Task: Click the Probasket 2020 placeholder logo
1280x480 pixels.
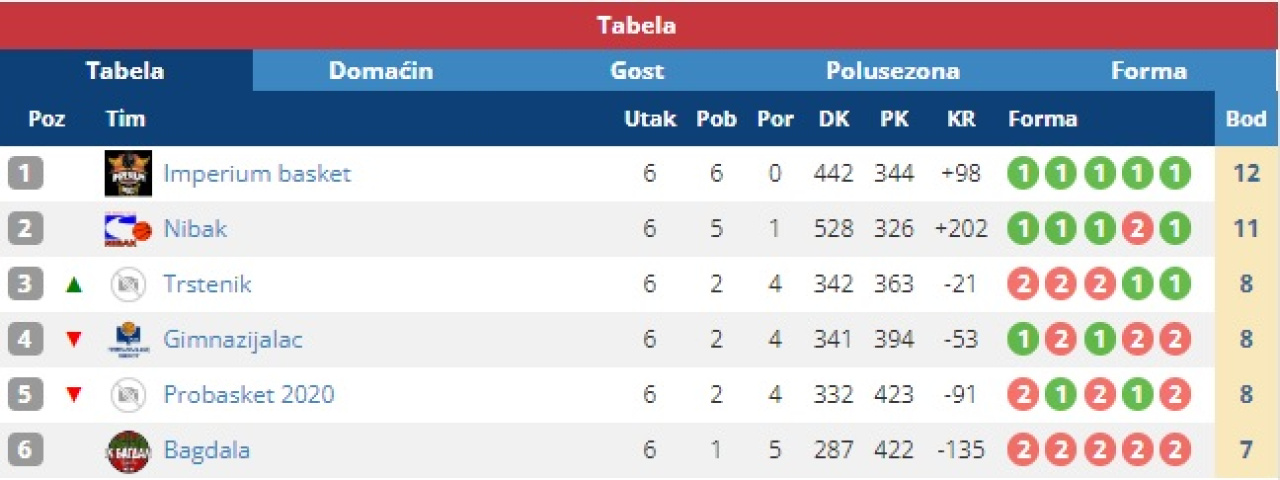Action: 128,395
